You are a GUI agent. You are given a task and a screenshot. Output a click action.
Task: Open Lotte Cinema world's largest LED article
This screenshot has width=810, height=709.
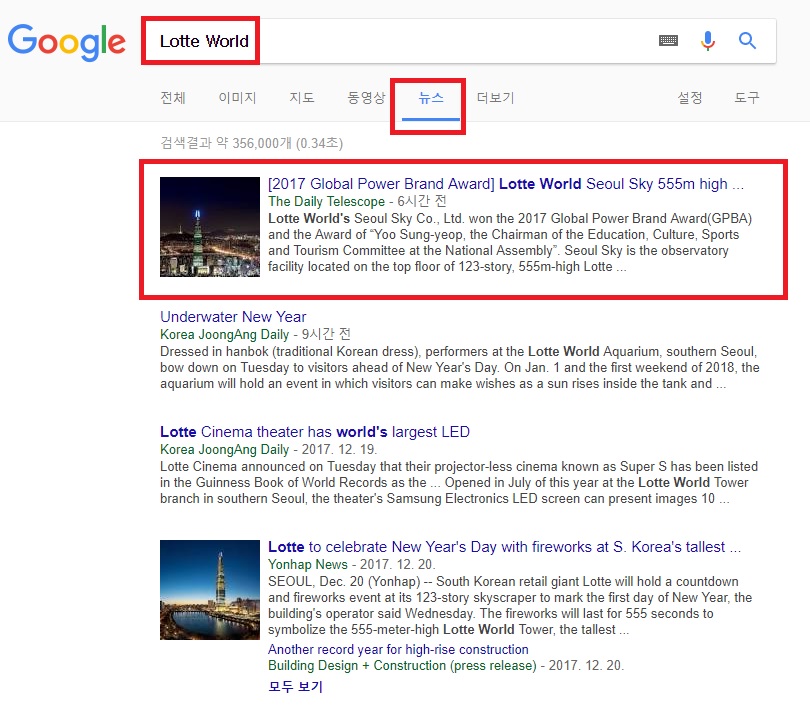[315, 432]
